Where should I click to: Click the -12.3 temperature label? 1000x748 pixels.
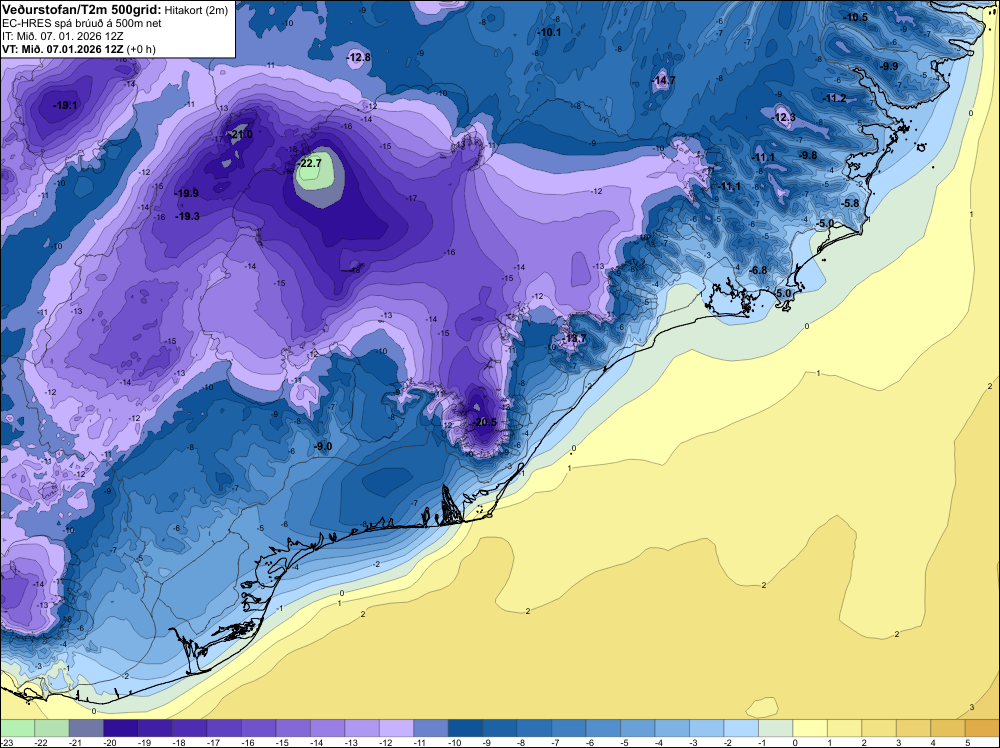click(784, 117)
